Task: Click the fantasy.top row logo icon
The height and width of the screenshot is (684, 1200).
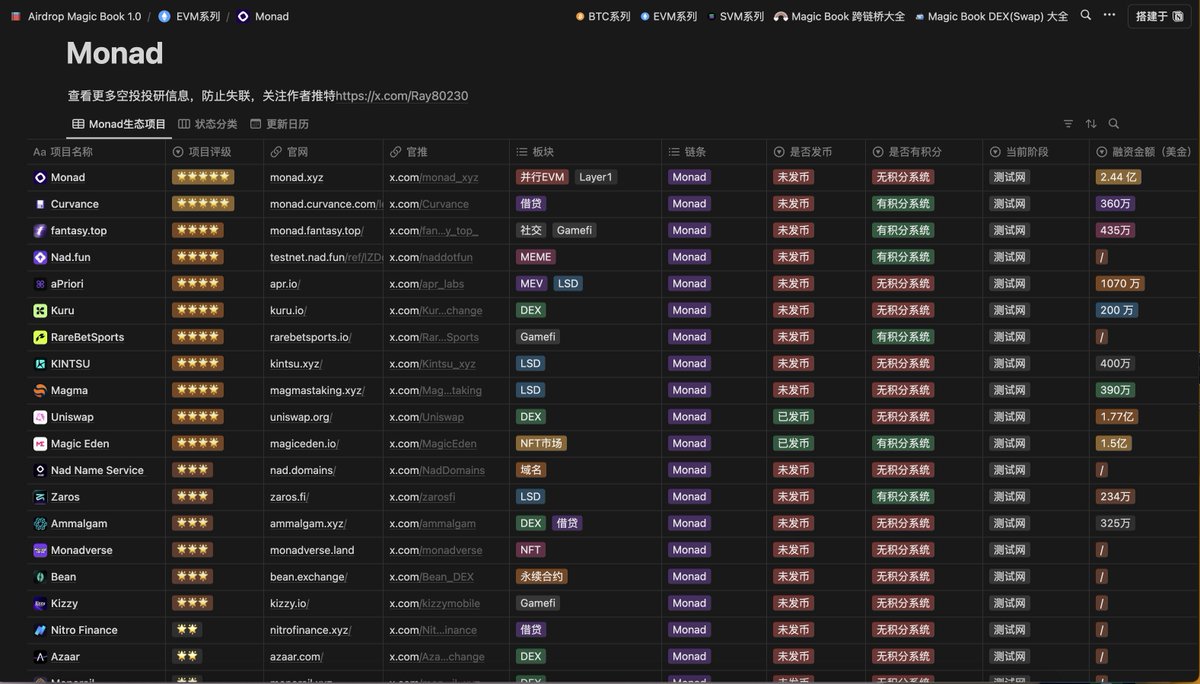Action: [x=40, y=230]
